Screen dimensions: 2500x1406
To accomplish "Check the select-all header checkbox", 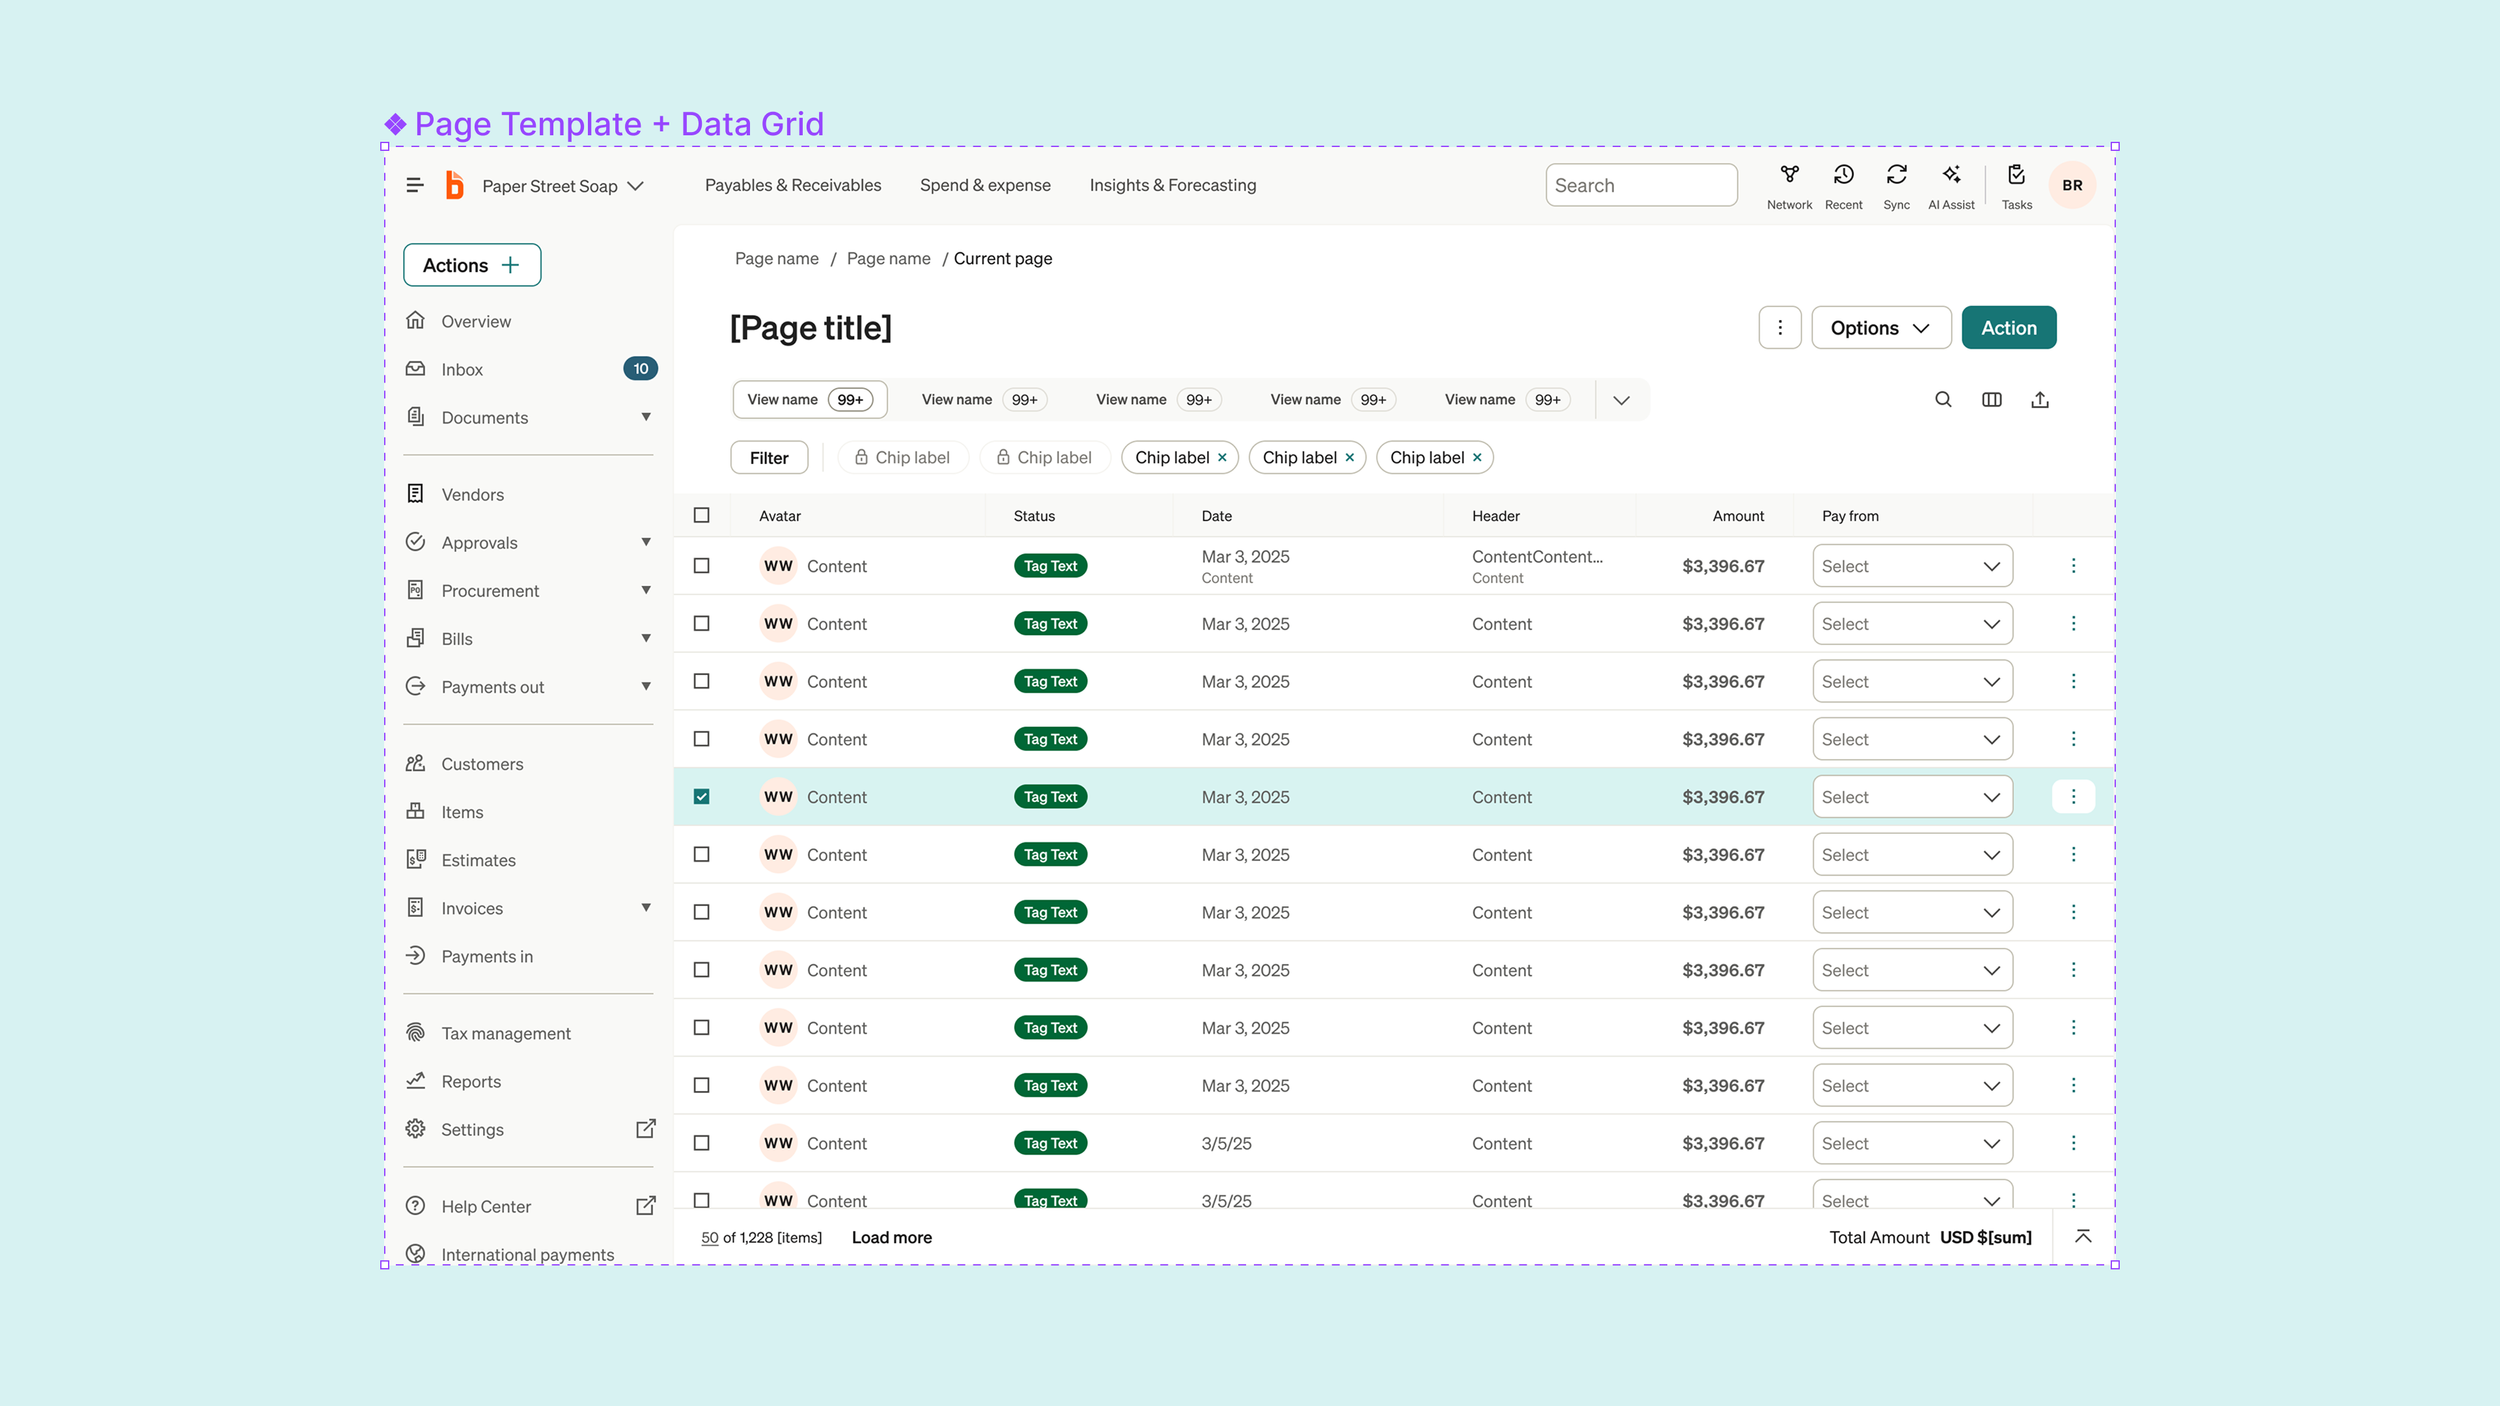I will click(x=702, y=516).
